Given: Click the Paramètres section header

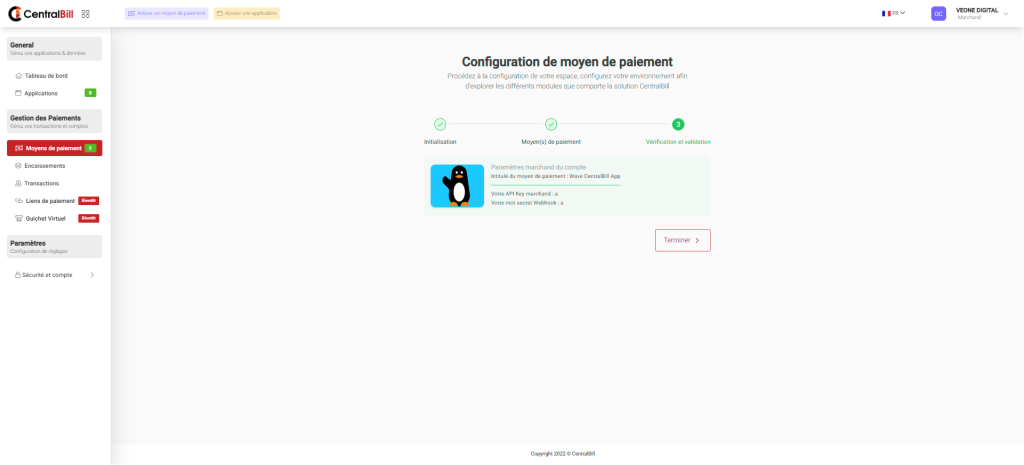Looking at the screenshot, I should point(55,246).
